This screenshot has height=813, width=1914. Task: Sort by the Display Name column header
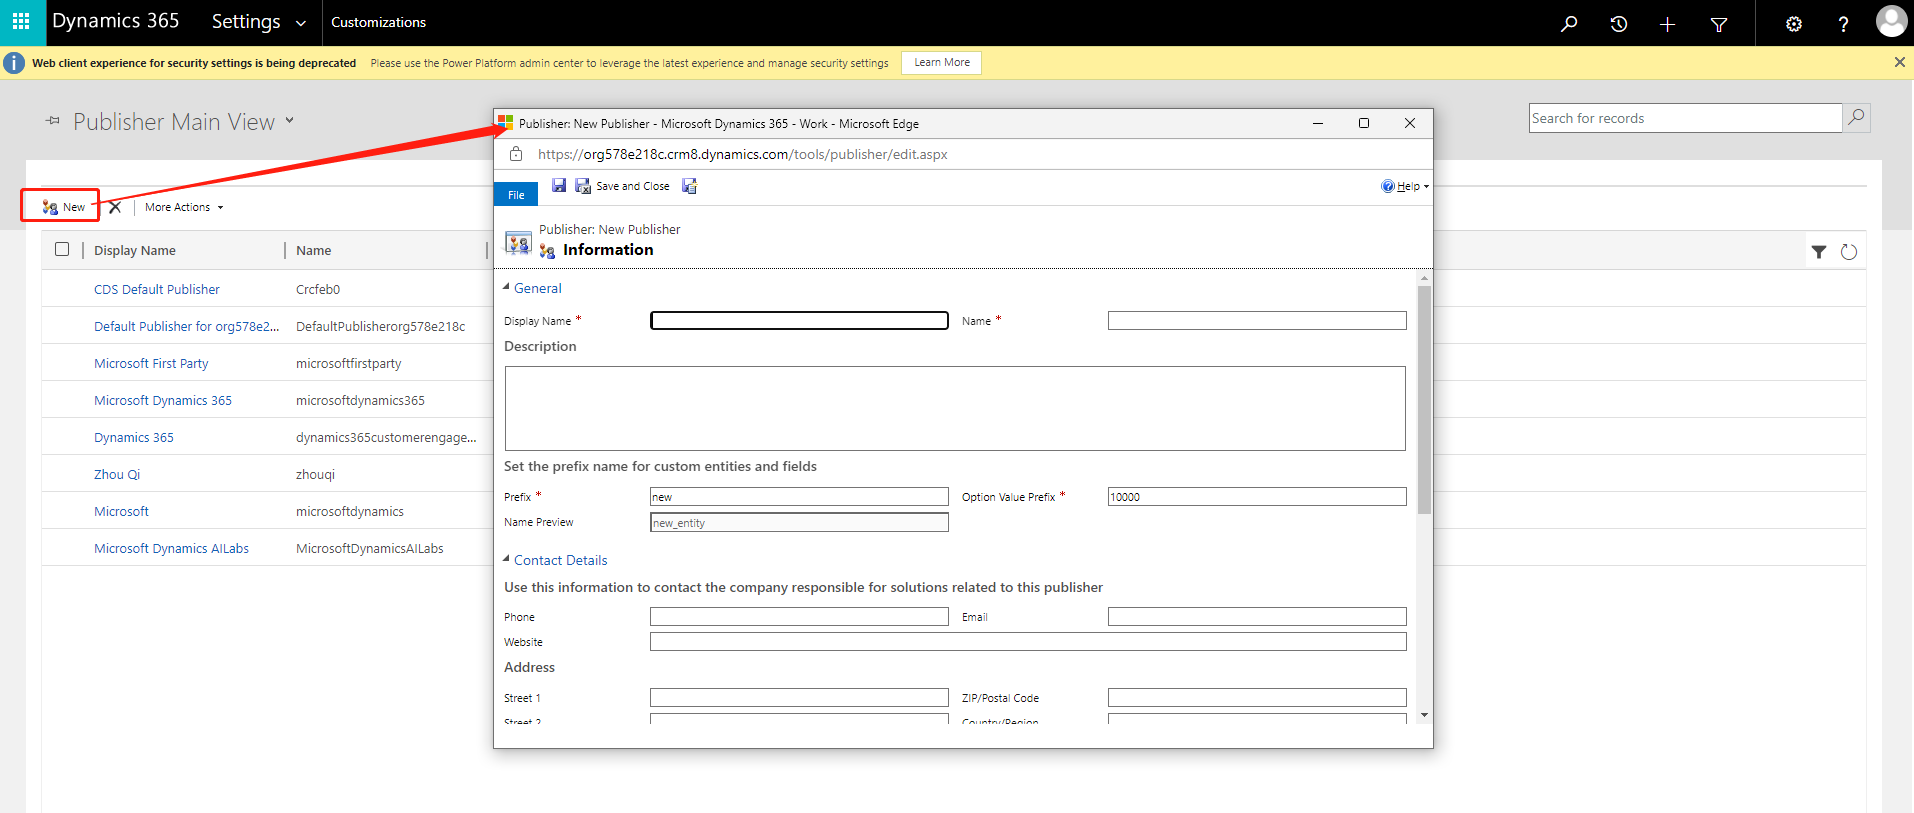135,250
